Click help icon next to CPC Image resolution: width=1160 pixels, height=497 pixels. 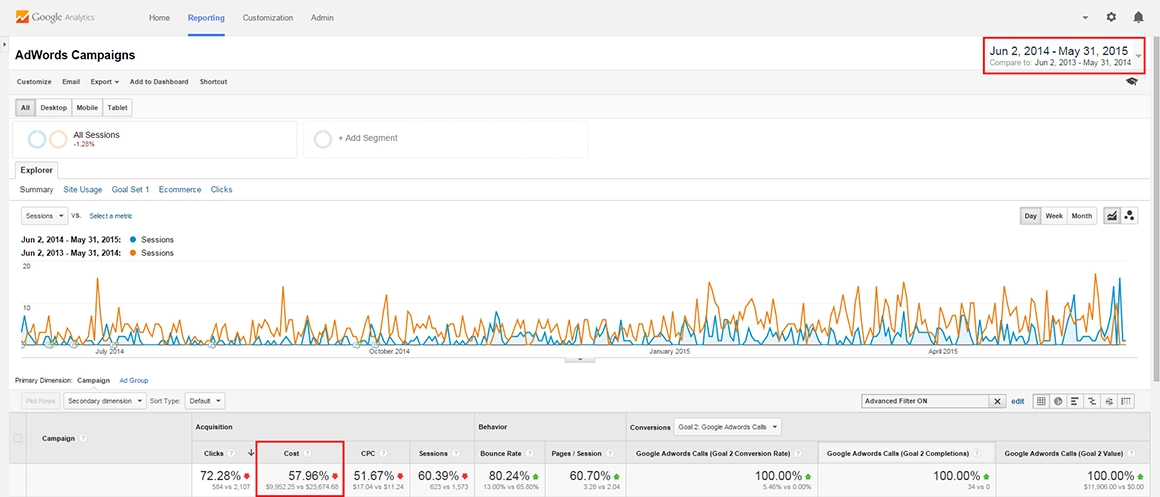(x=385, y=453)
